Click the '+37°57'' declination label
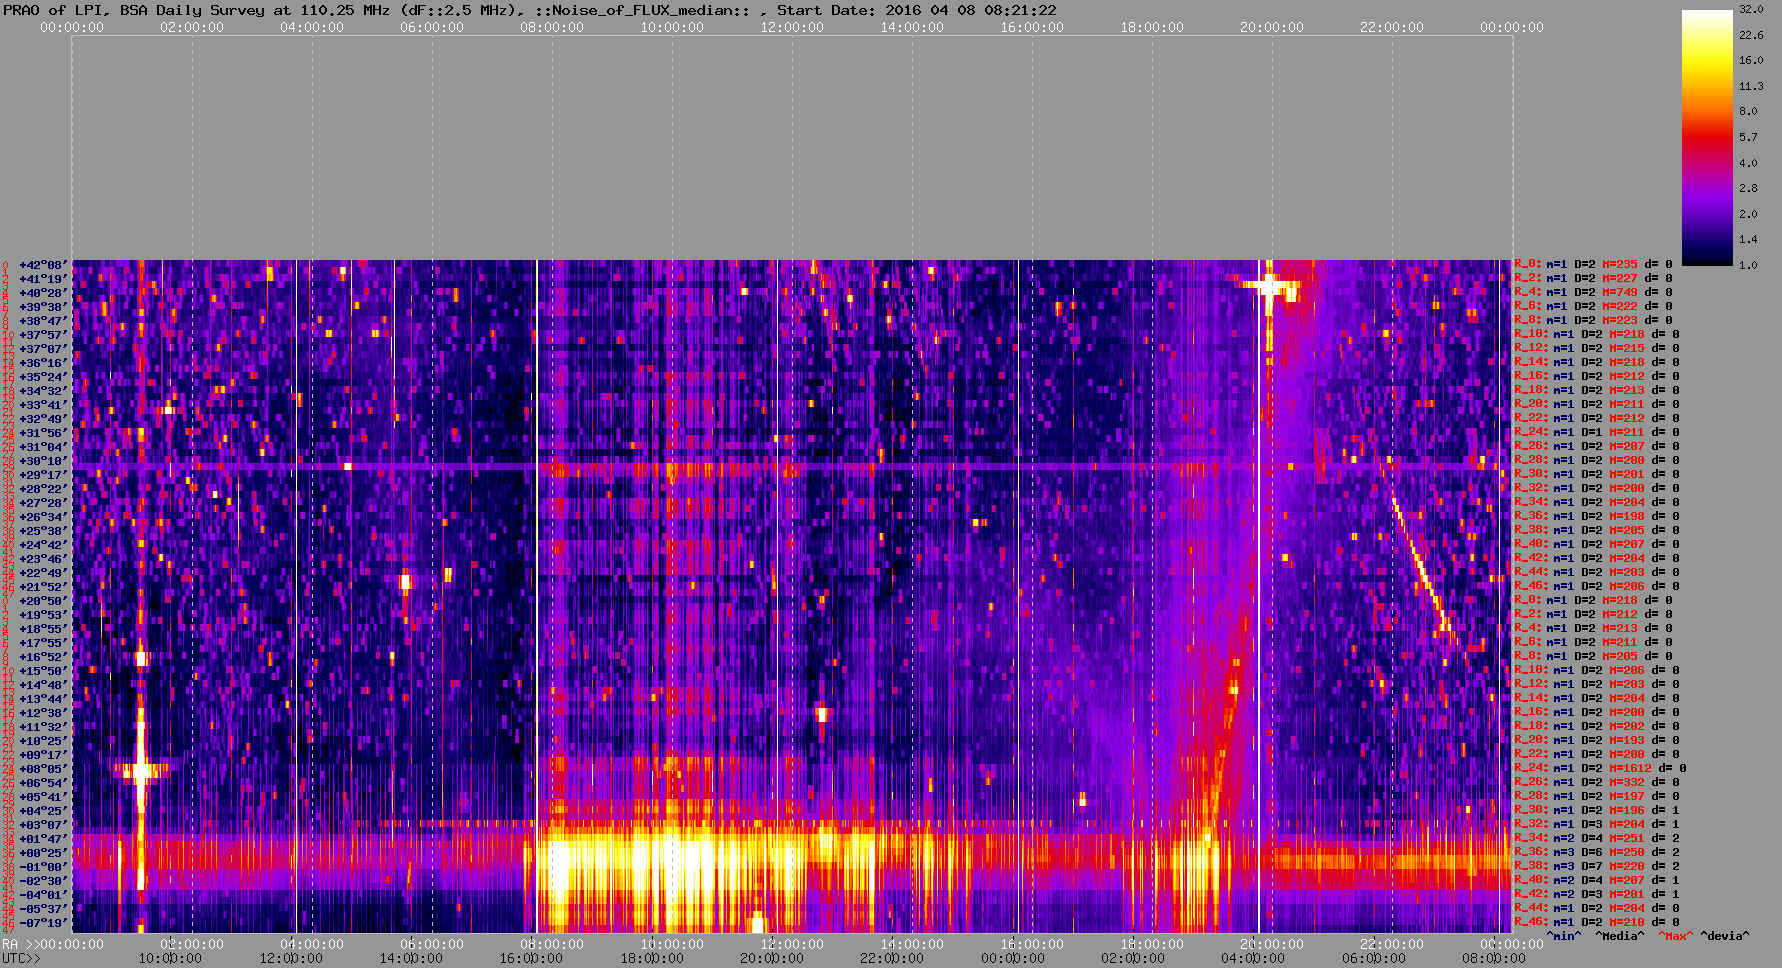 click(x=44, y=335)
